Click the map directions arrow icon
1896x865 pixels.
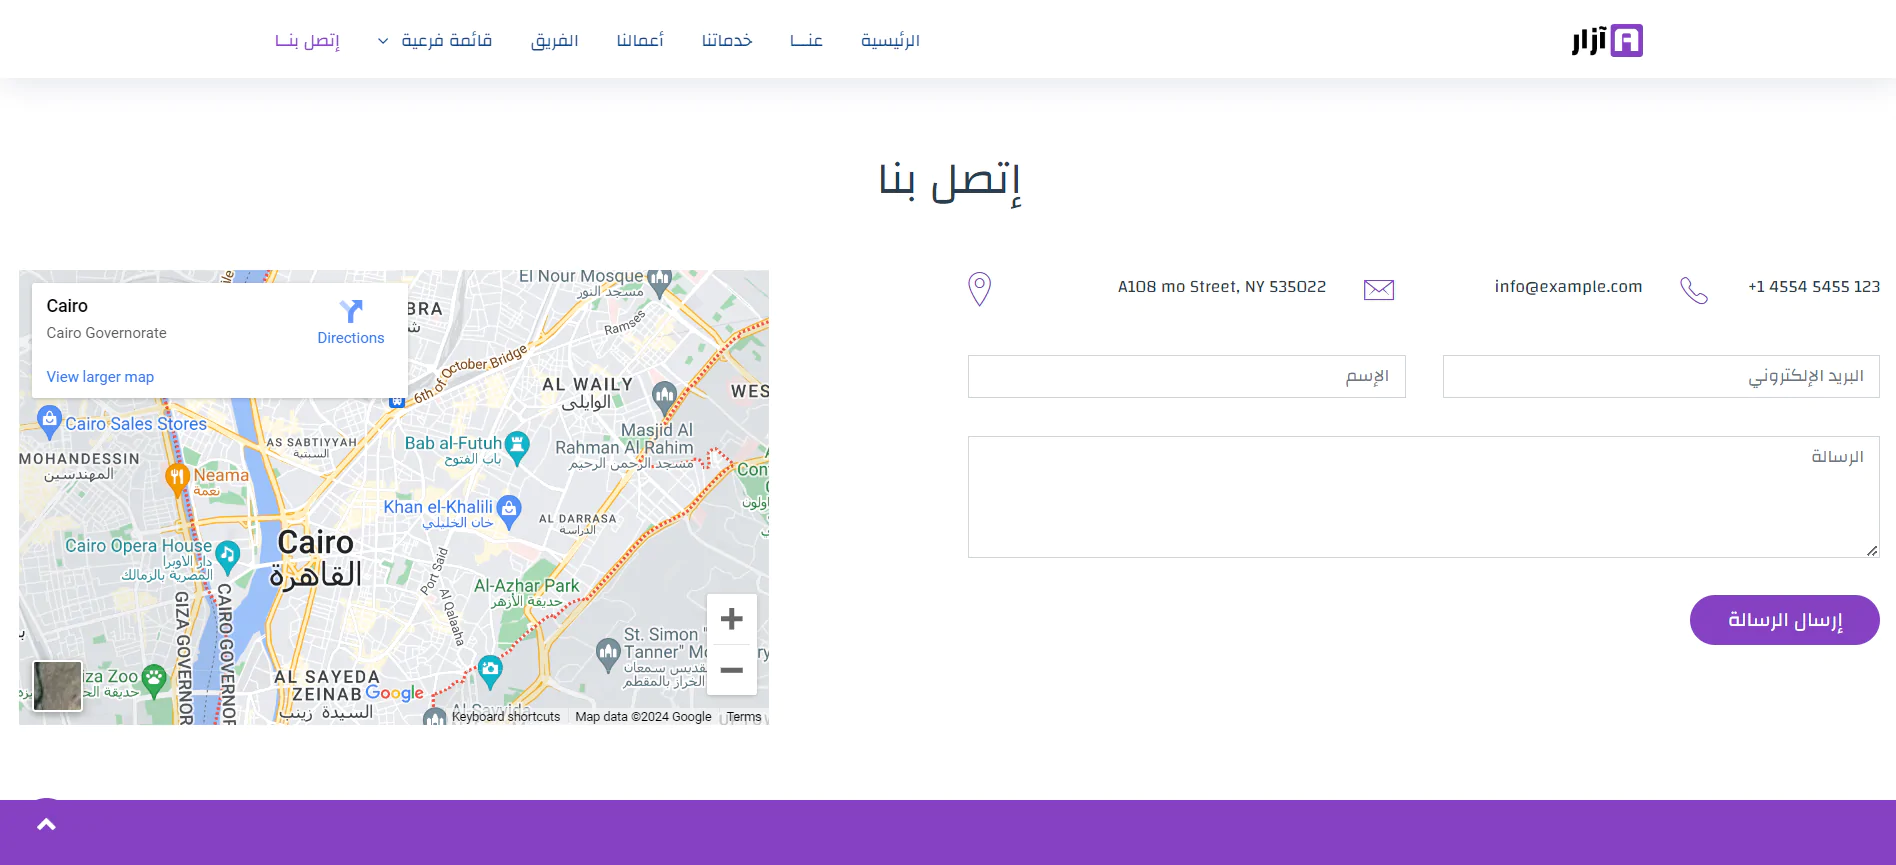click(350, 311)
